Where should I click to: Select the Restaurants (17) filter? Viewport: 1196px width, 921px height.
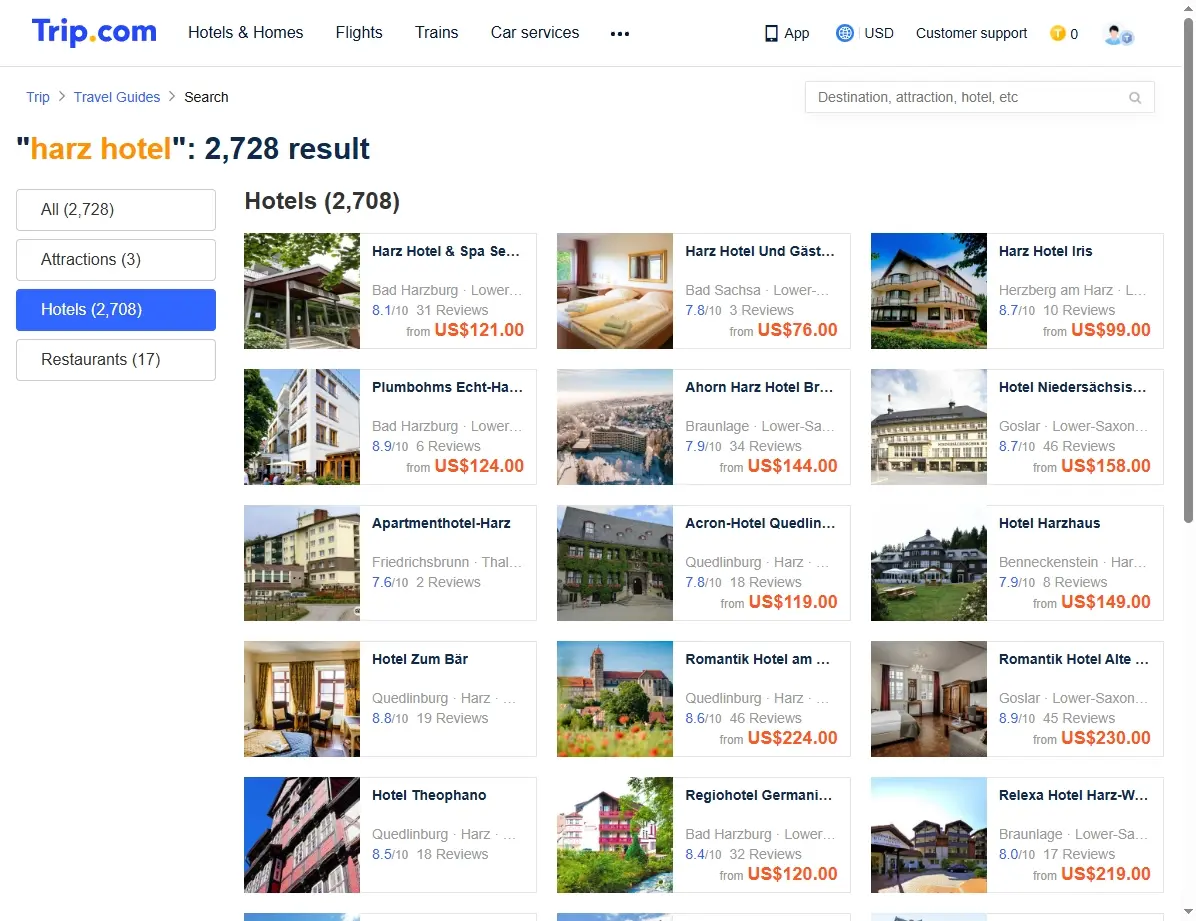tap(116, 359)
